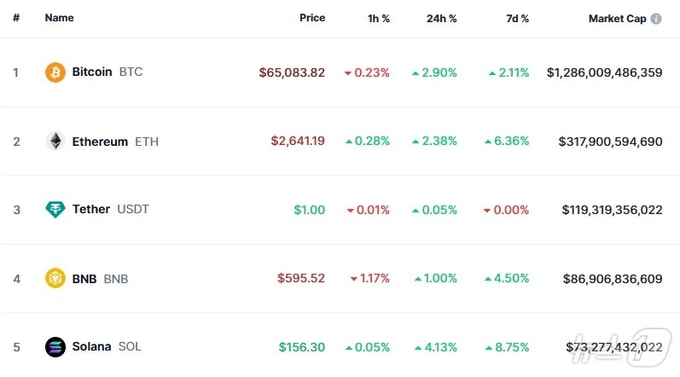Click the Tether green logo icon
Image resolution: width=680 pixels, height=377 pixels.
tap(55, 210)
